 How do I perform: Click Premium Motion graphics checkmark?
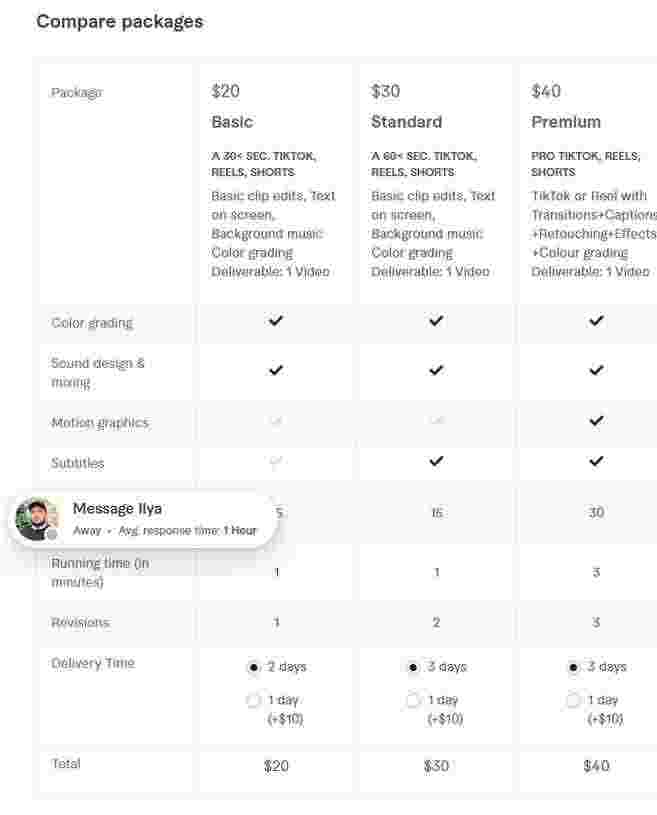coord(596,421)
